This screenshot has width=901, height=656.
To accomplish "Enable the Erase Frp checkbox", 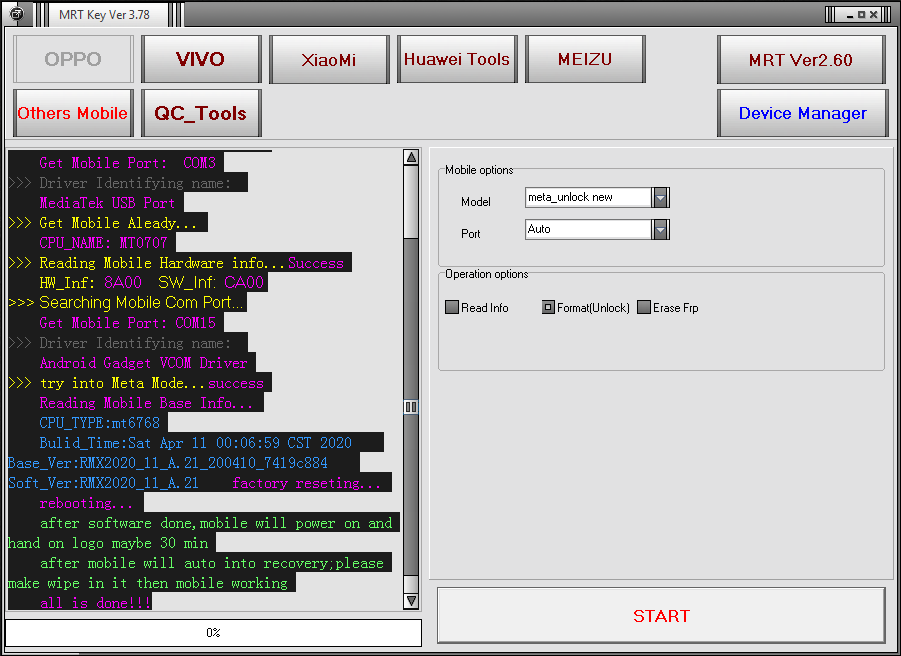I will point(644,307).
